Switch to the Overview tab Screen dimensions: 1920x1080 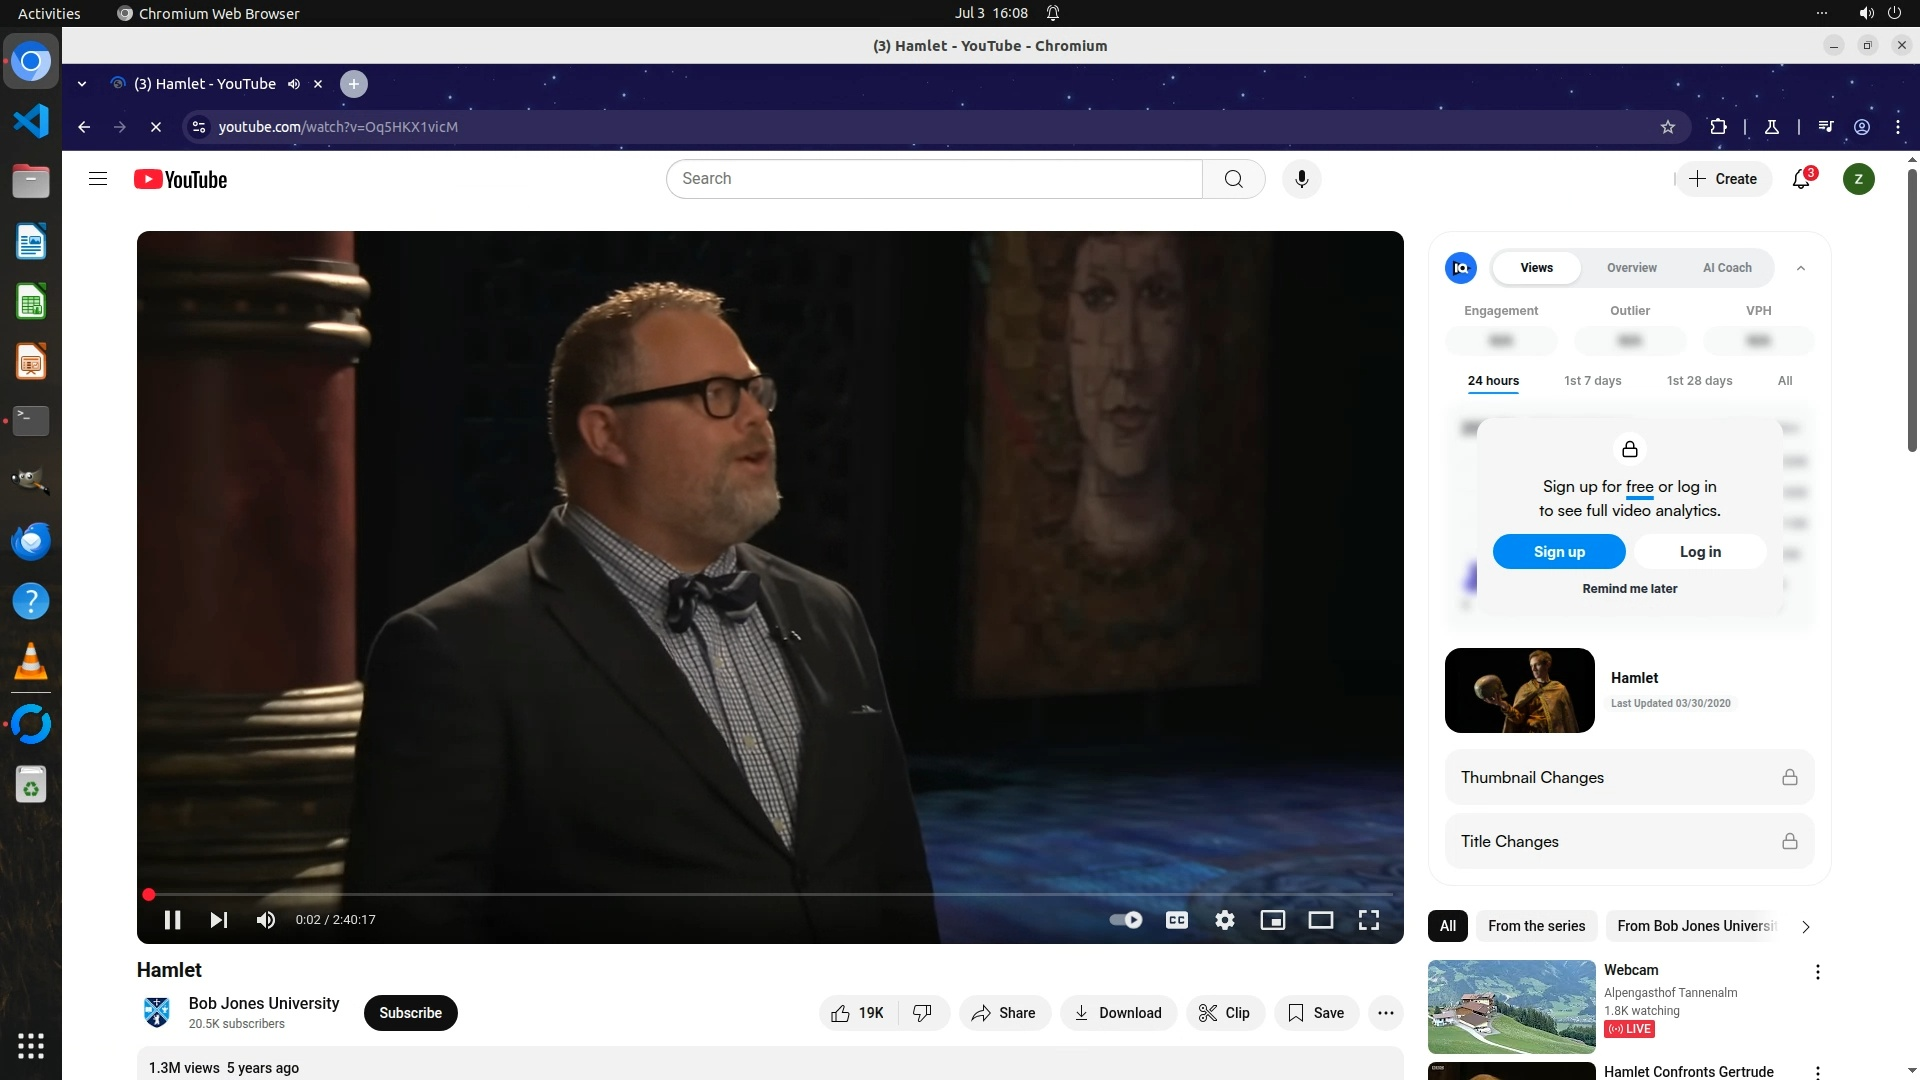point(1631,268)
